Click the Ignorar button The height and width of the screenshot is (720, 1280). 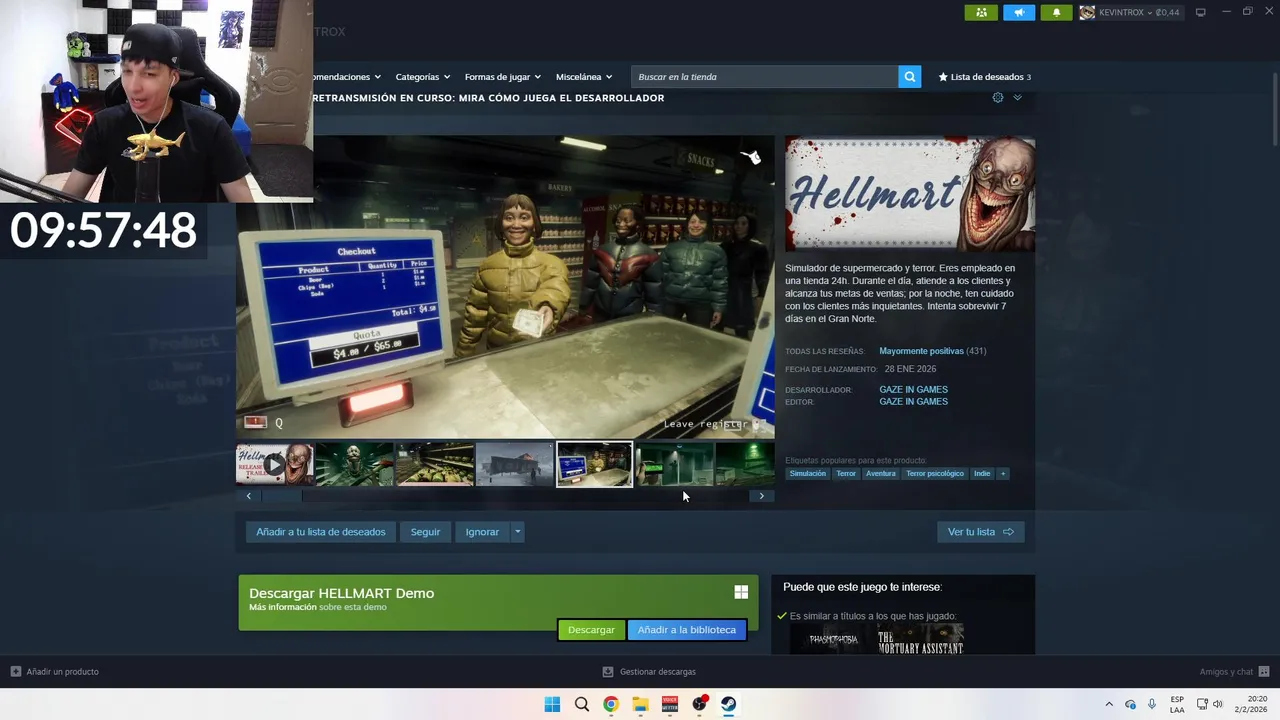click(482, 532)
